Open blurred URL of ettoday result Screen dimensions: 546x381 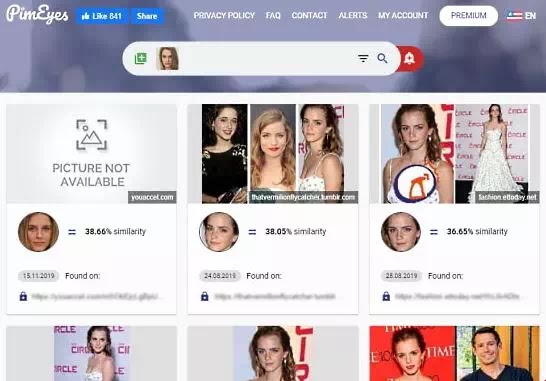(459, 297)
